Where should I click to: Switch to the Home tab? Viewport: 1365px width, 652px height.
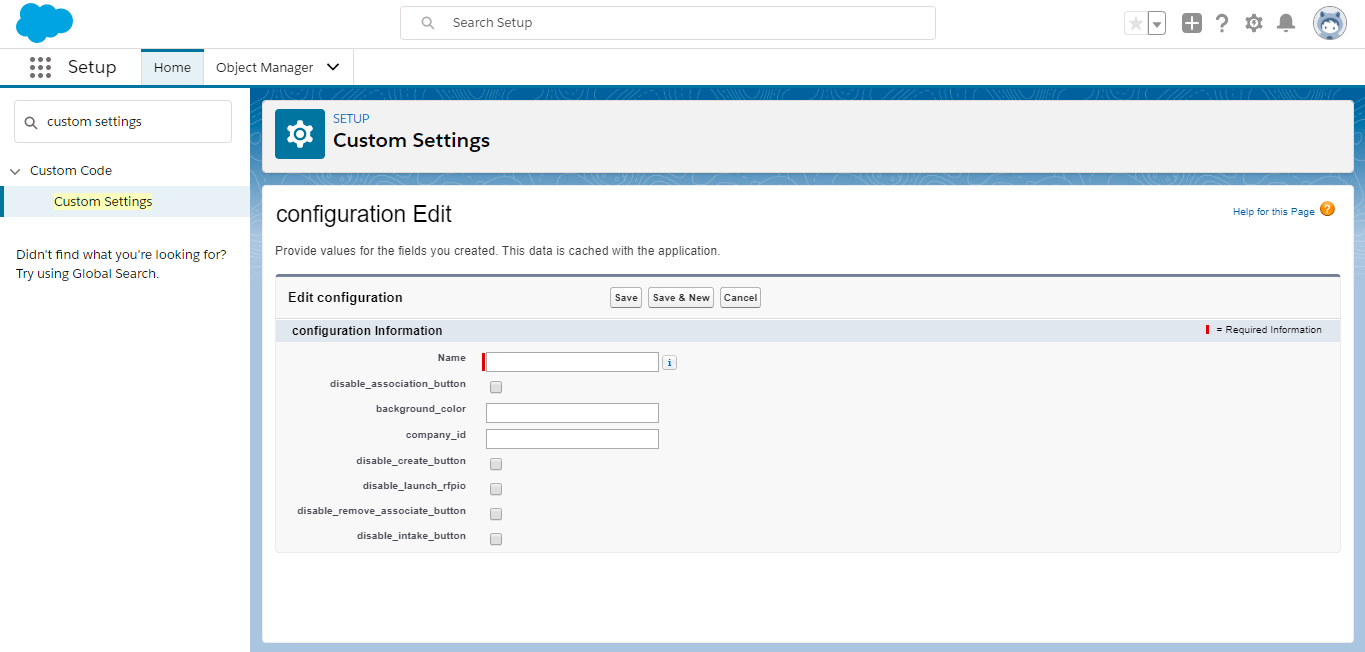tap(172, 67)
